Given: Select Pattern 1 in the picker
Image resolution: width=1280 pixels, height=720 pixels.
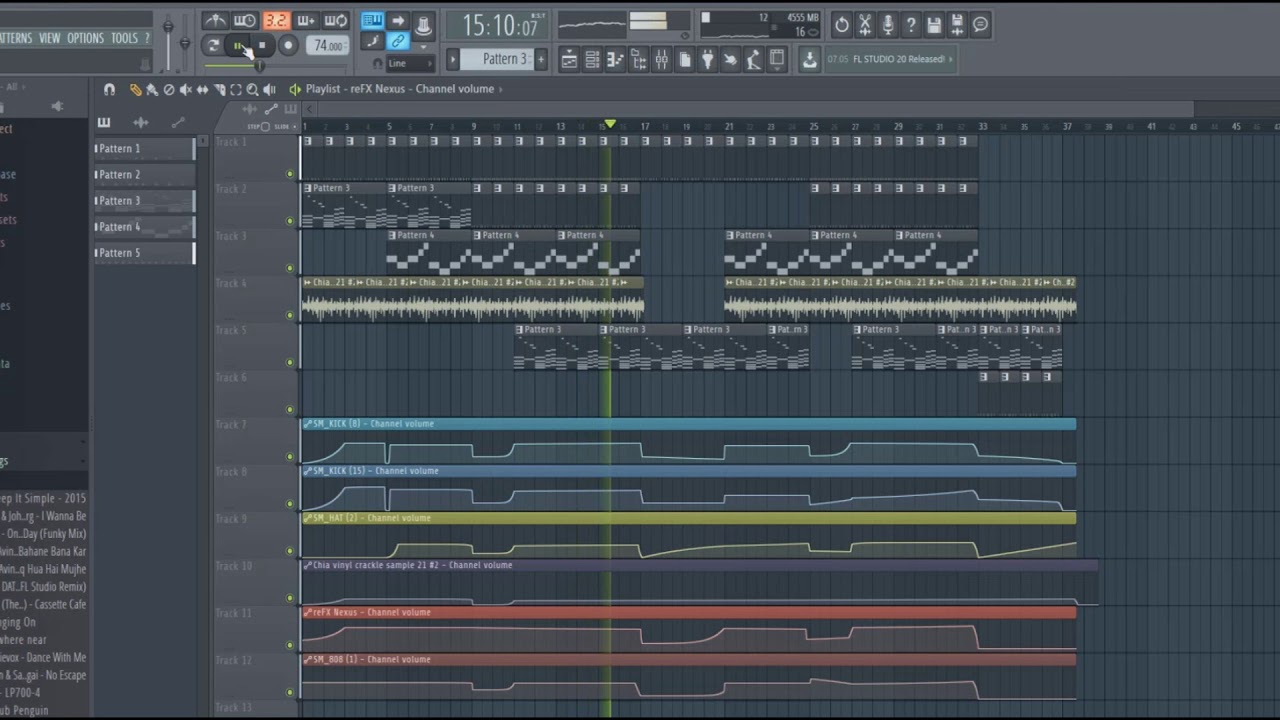Looking at the screenshot, I should point(144,148).
